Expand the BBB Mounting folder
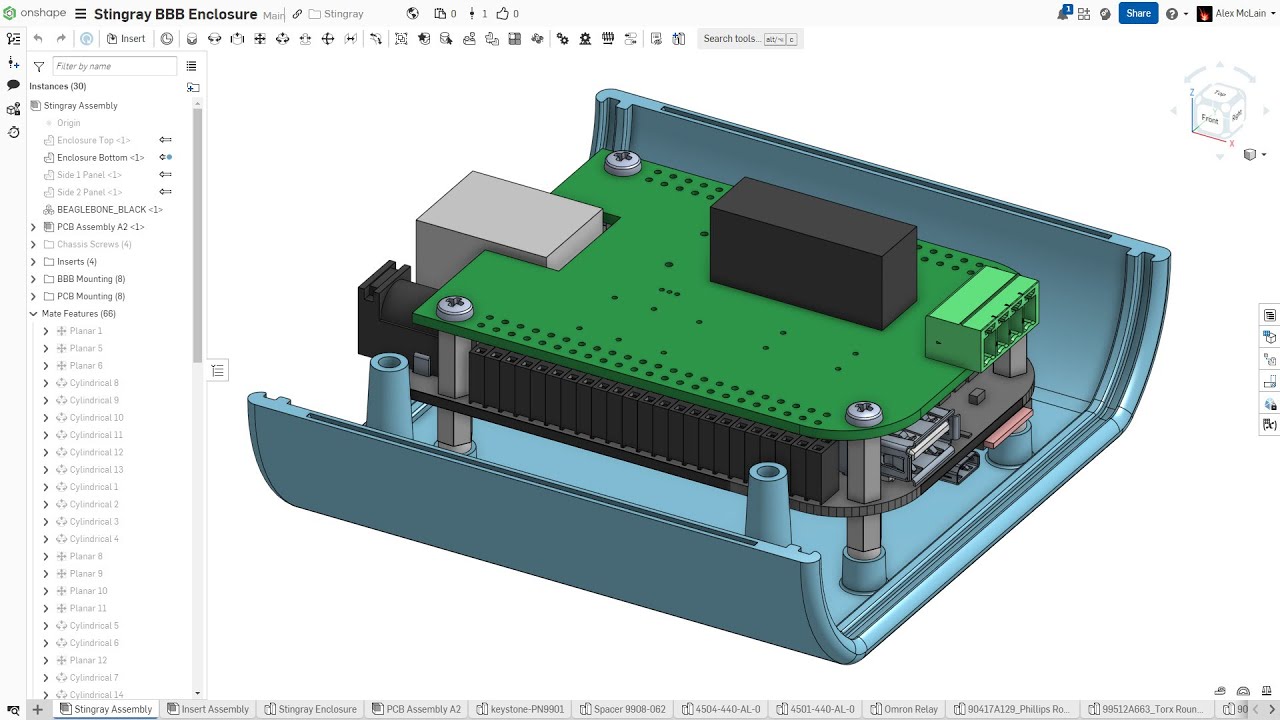The height and width of the screenshot is (720, 1280). click(x=34, y=279)
